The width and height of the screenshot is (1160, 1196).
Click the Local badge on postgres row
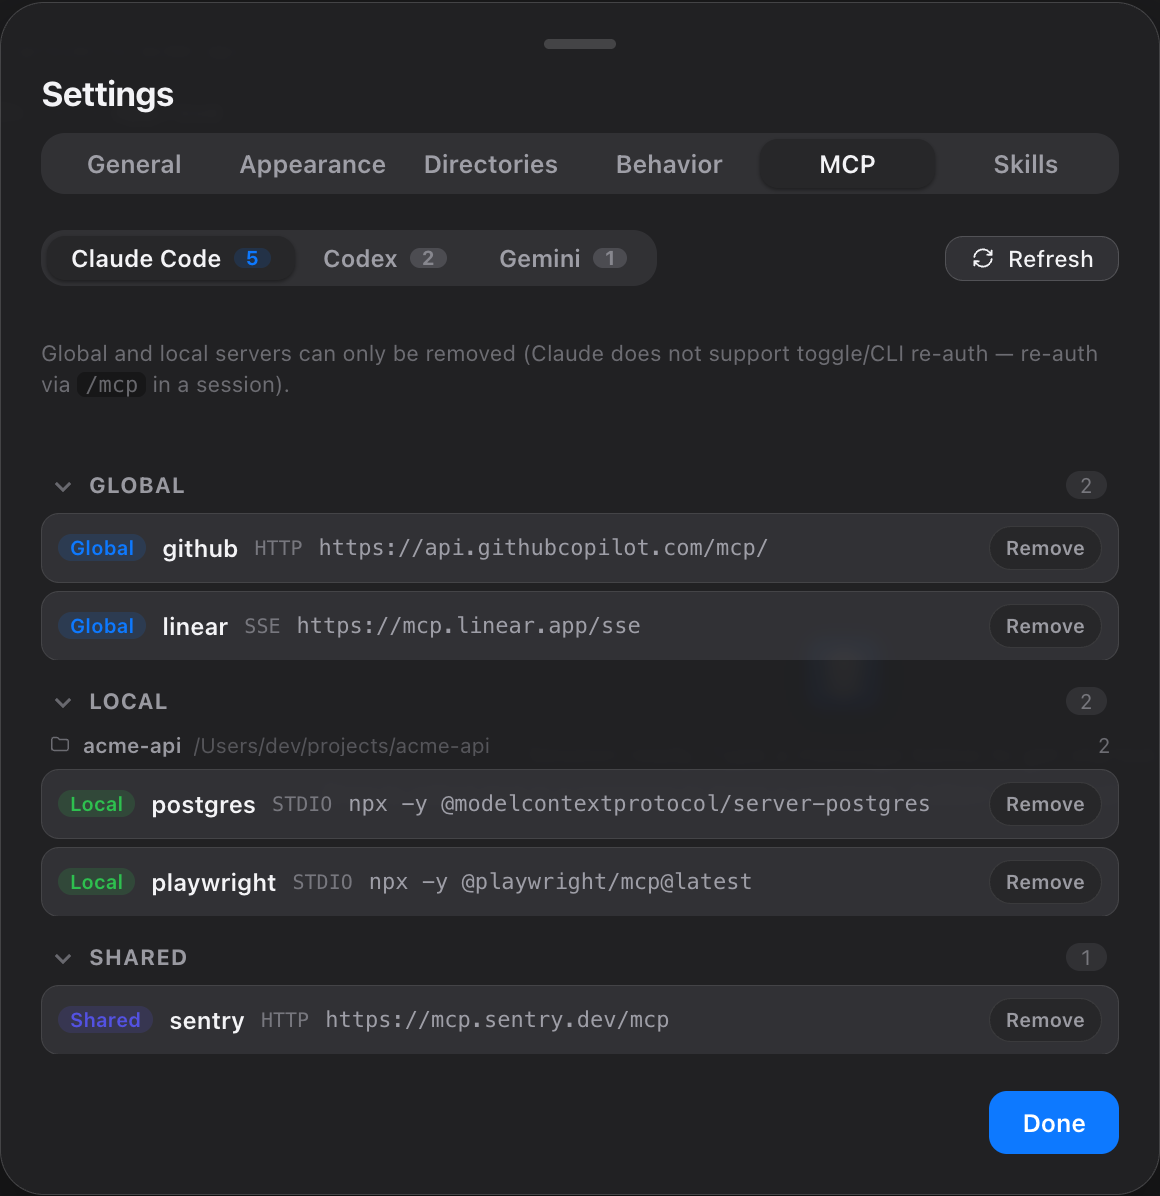(97, 804)
